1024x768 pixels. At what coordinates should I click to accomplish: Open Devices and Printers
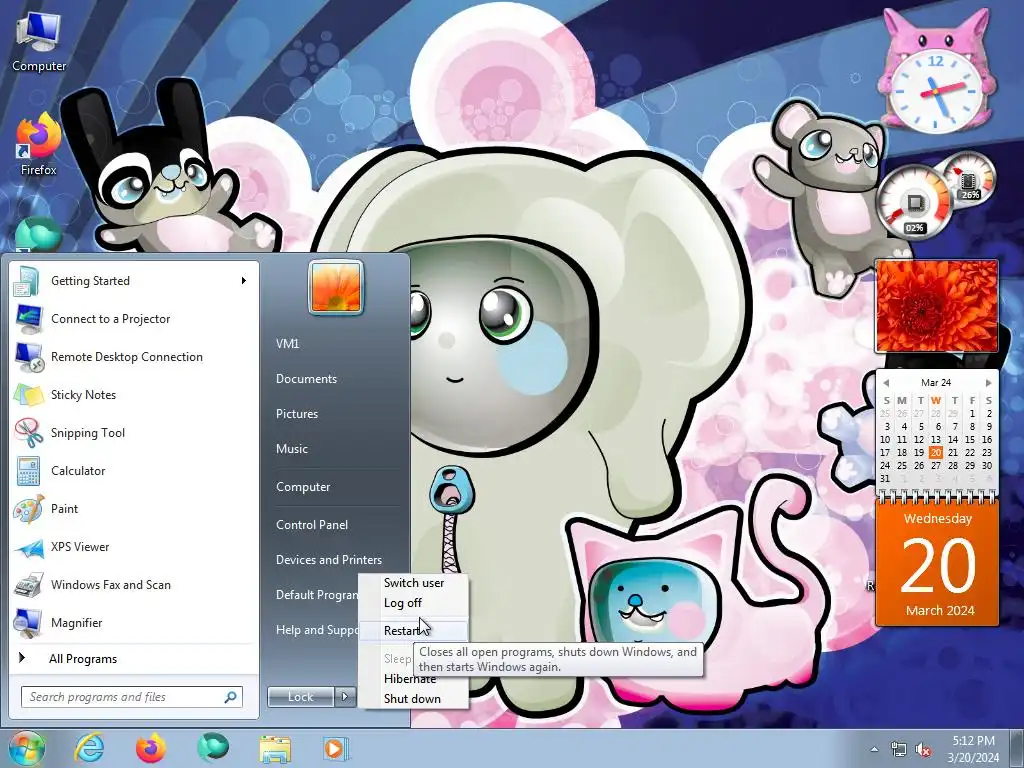coord(328,560)
